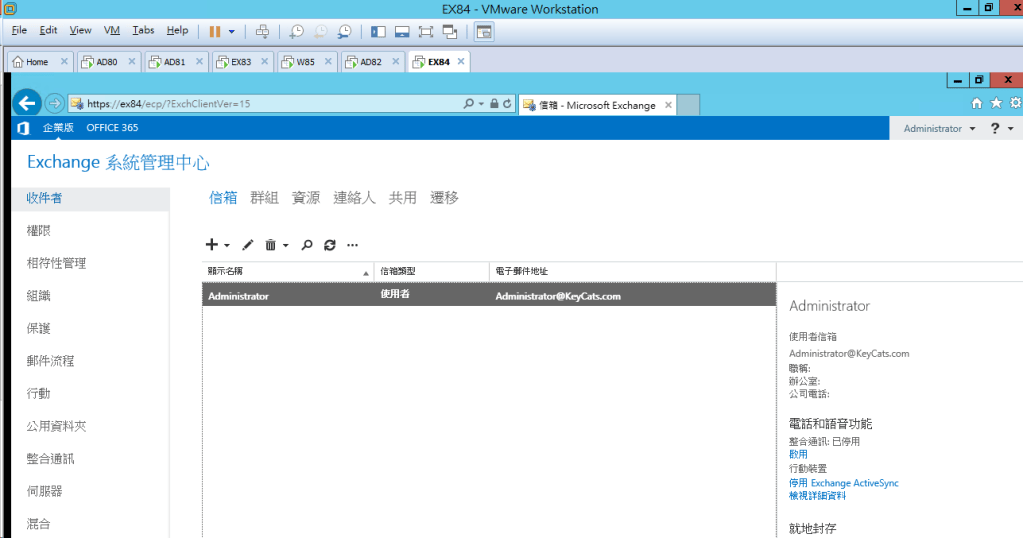Image resolution: width=1023 pixels, height=538 pixels.
Task: Click the edit pencil icon in mailbox toolbar
Action: tap(248, 245)
